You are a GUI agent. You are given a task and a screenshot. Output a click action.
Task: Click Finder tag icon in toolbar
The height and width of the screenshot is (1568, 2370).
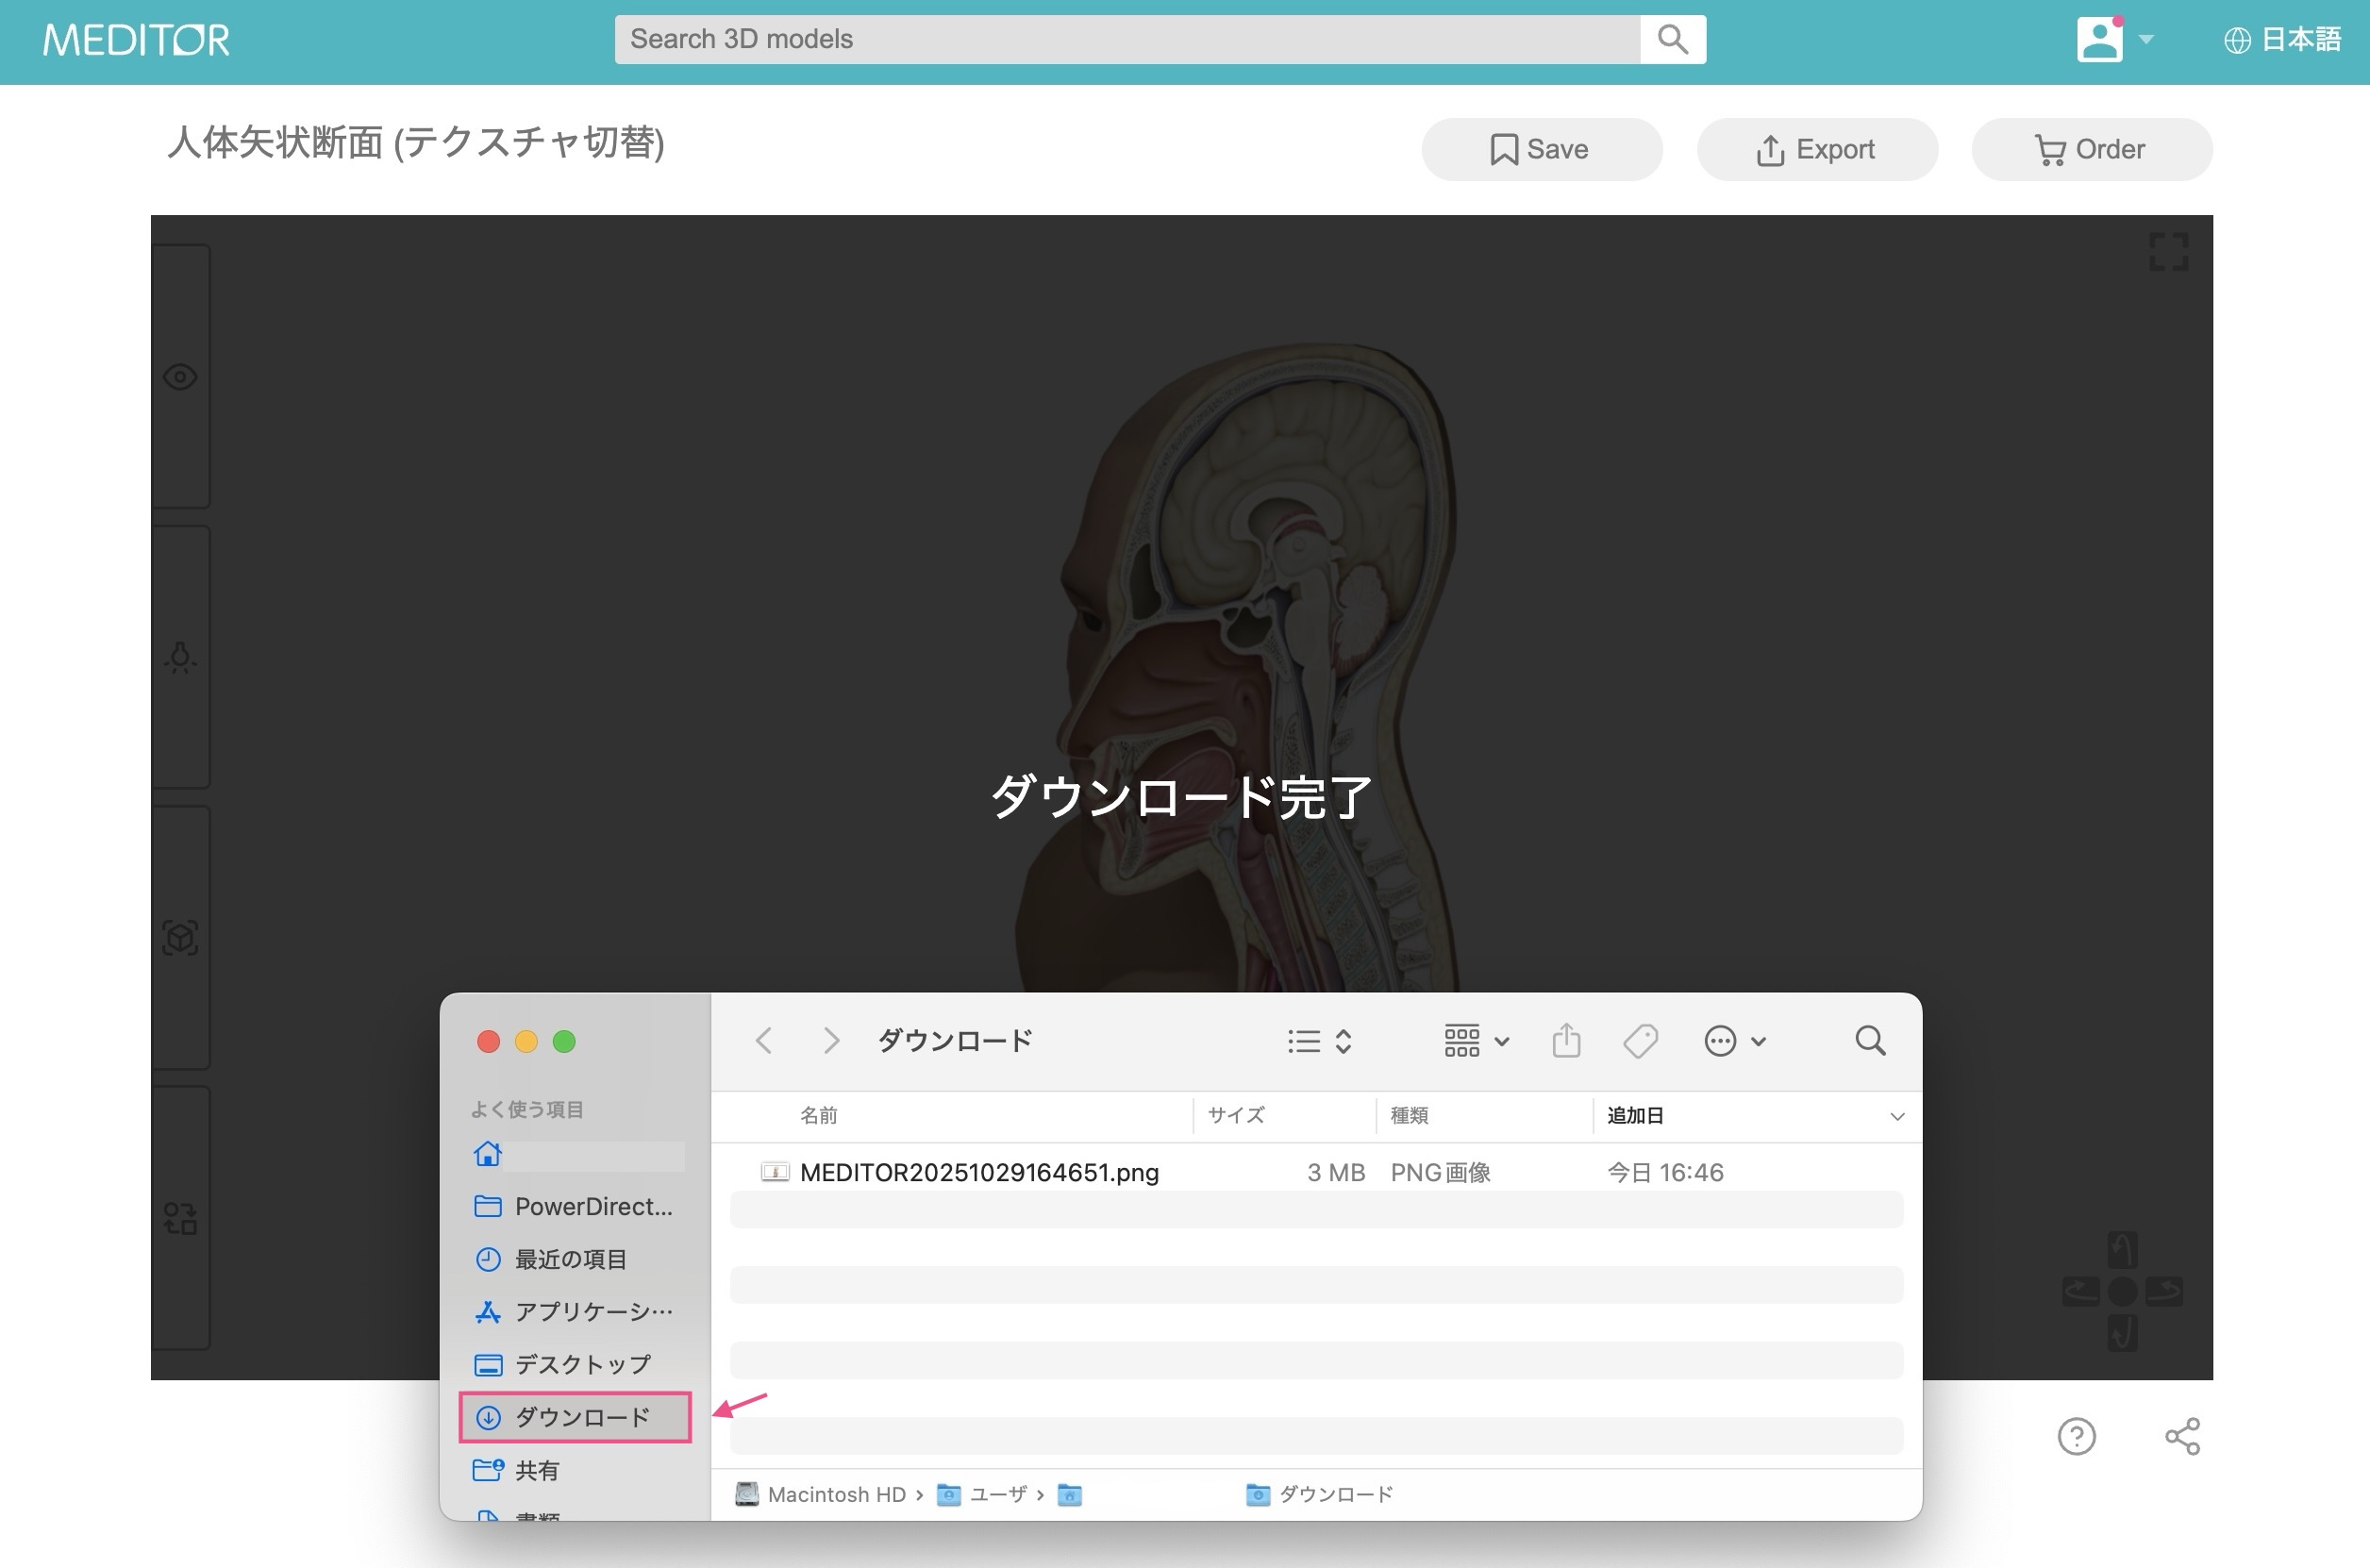(x=1640, y=1041)
